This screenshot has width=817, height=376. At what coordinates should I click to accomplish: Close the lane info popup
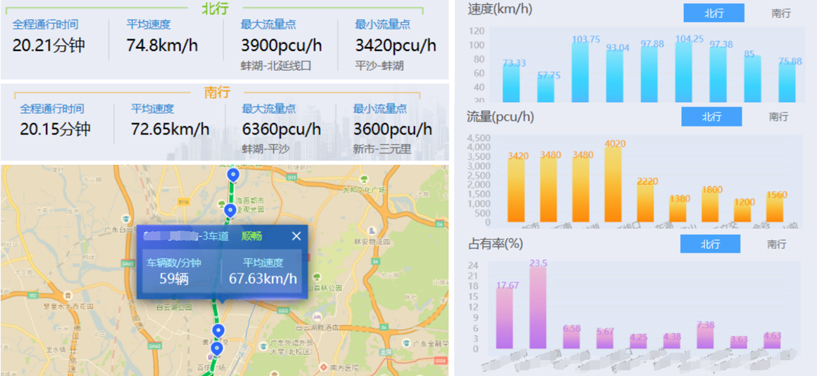tap(296, 236)
